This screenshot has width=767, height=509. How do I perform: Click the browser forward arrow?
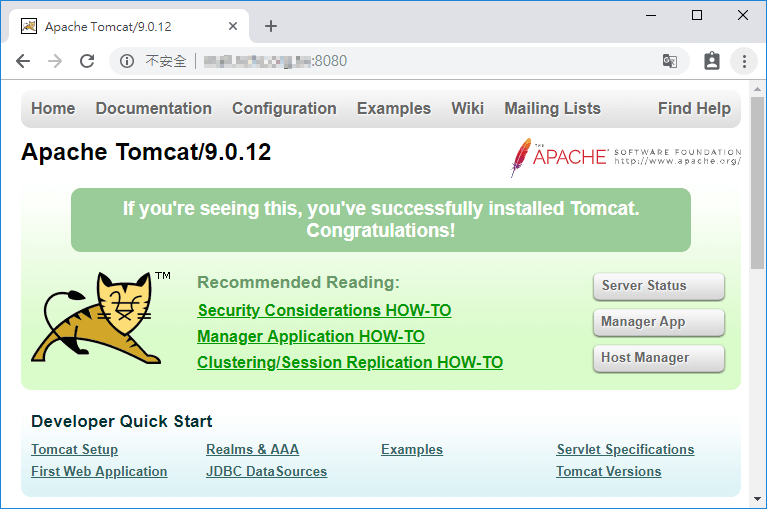point(55,61)
